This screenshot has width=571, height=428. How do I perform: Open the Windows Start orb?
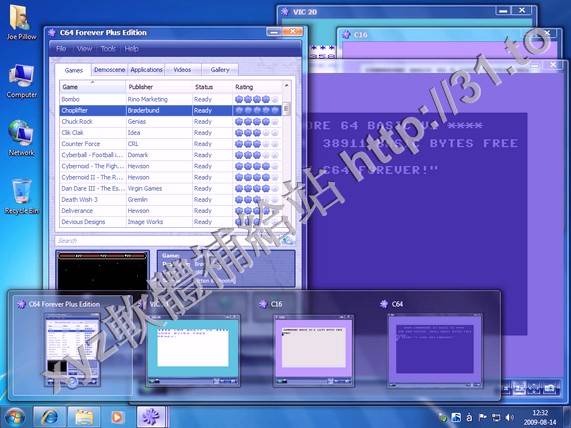14,417
